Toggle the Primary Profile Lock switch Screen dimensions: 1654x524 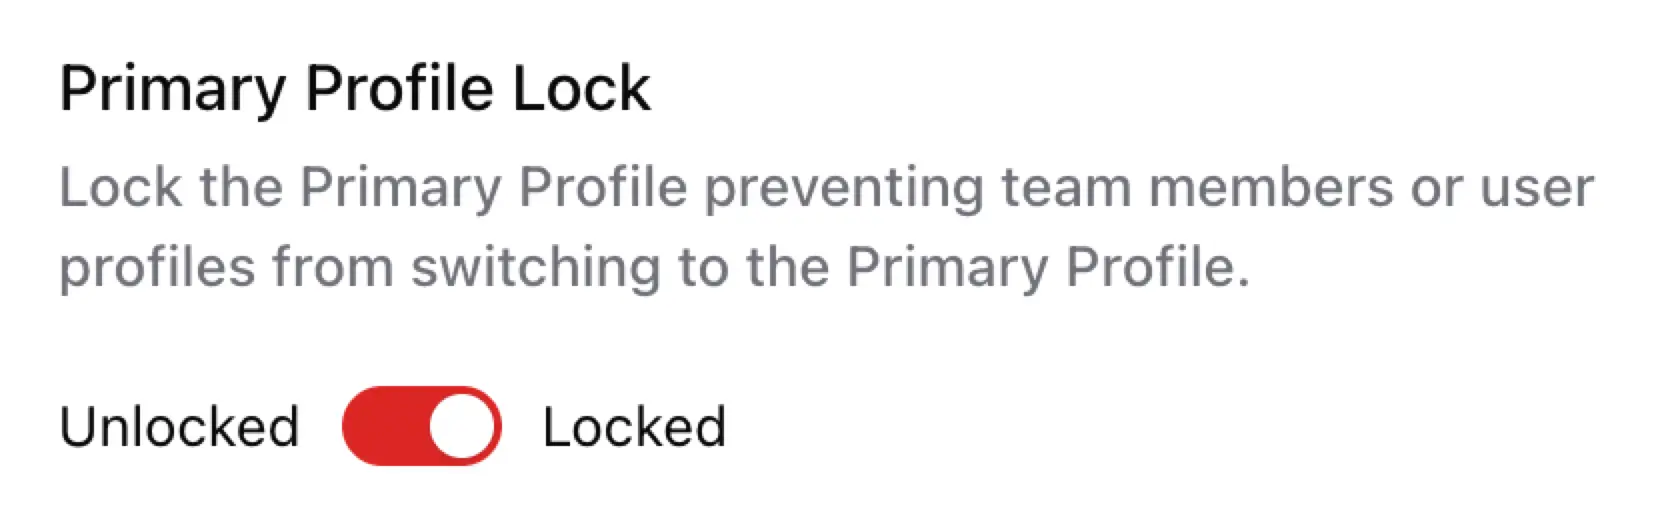tap(421, 426)
